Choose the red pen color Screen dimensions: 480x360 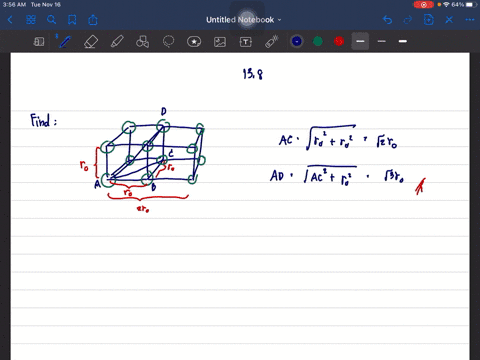(339, 41)
